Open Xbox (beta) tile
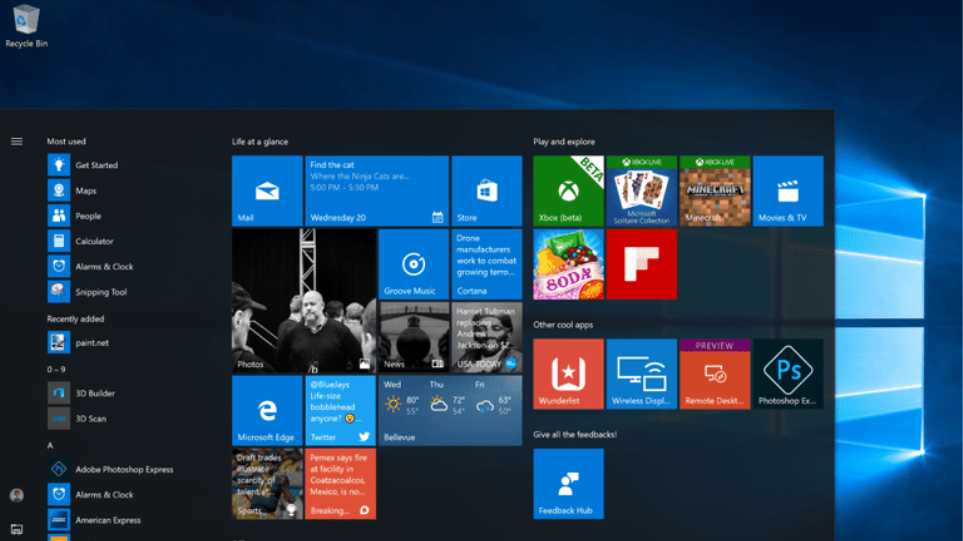963x541 pixels. [x=568, y=191]
